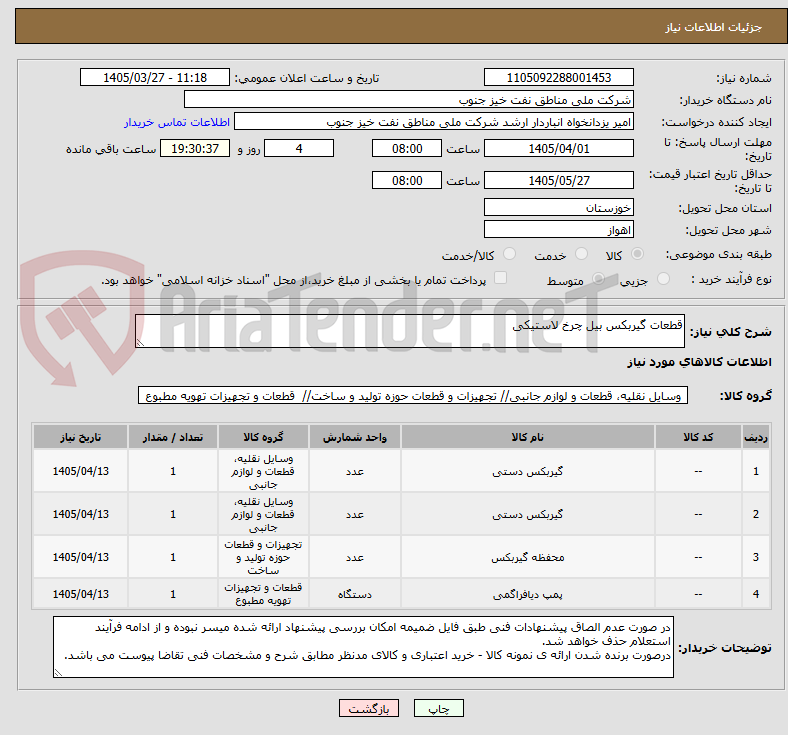Click the price validity date 1405/05/27

pos(558,180)
